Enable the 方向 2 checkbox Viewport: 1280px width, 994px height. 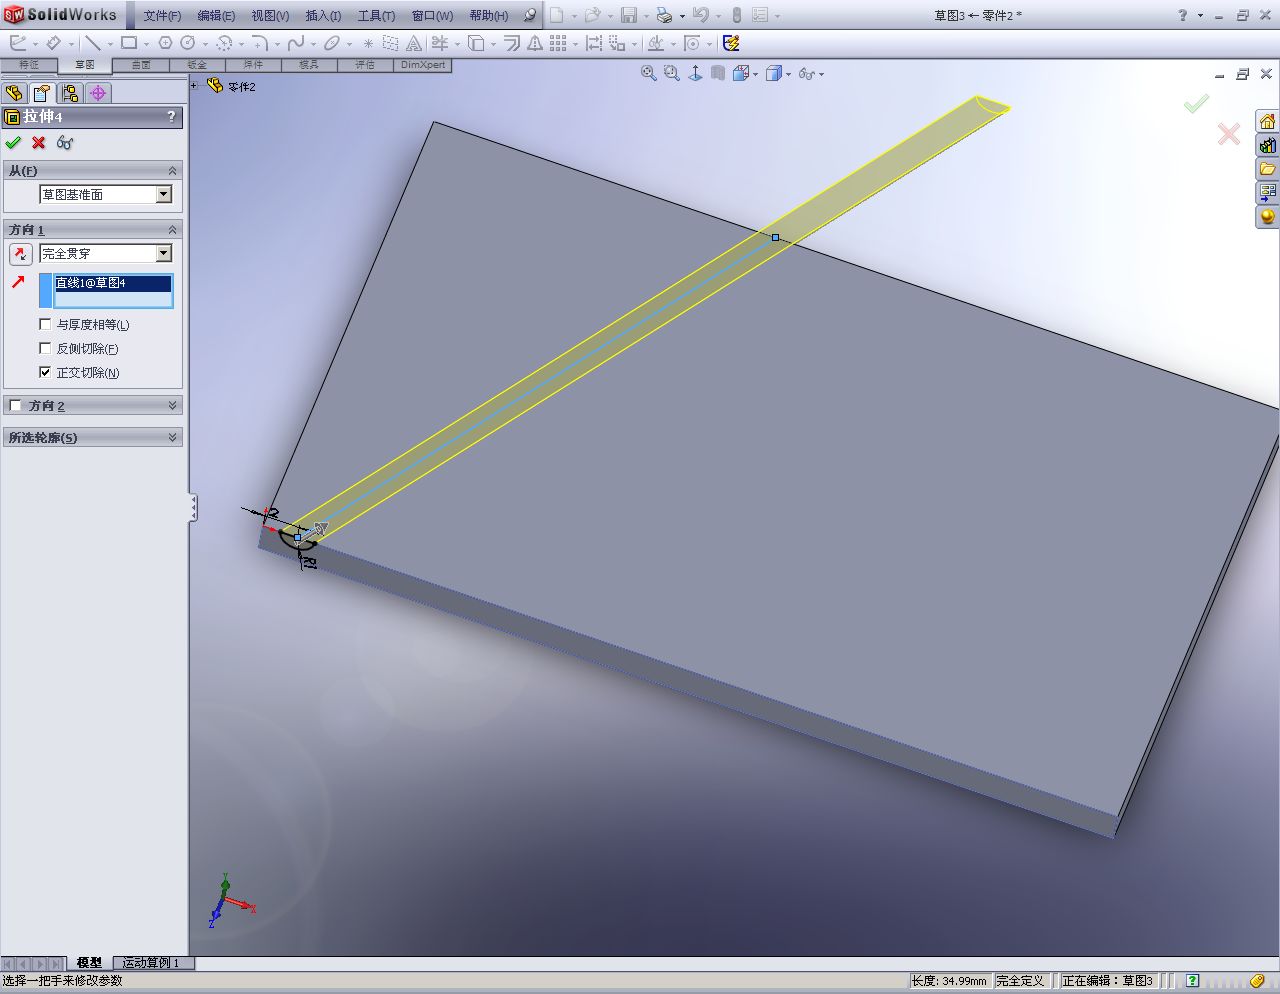[x=15, y=405]
